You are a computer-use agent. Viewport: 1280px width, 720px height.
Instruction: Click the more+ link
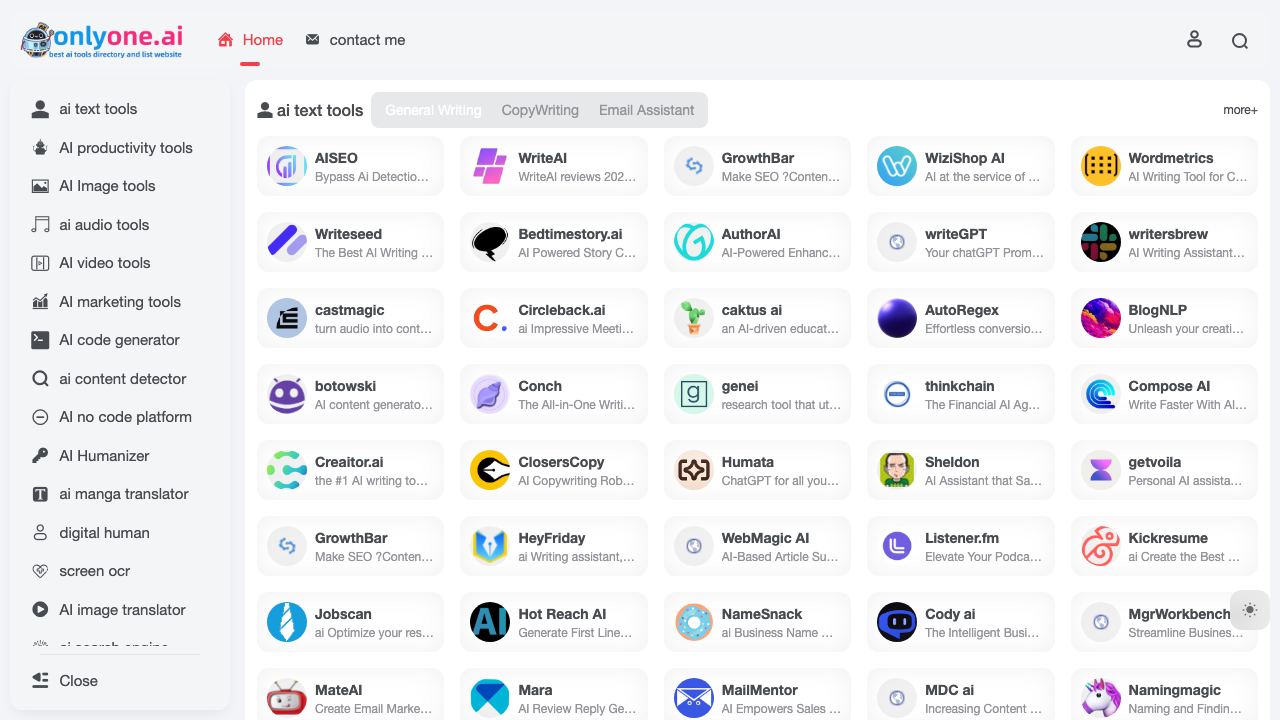1240,110
